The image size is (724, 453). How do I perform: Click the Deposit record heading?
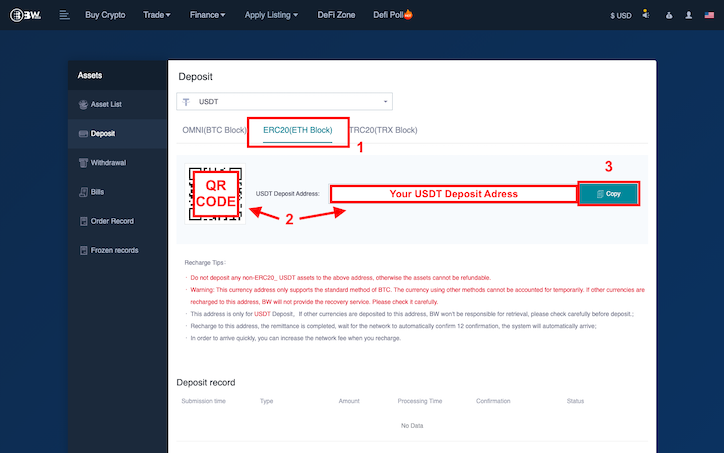(206, 382)
